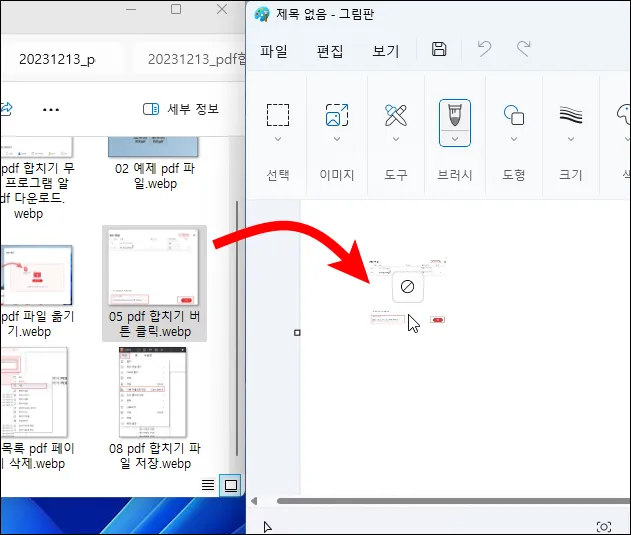Switch to the 20231213_pdf합 Explorer tab
Image resolution: width=631 pixels, height=535 pixels.
point(190,59)
